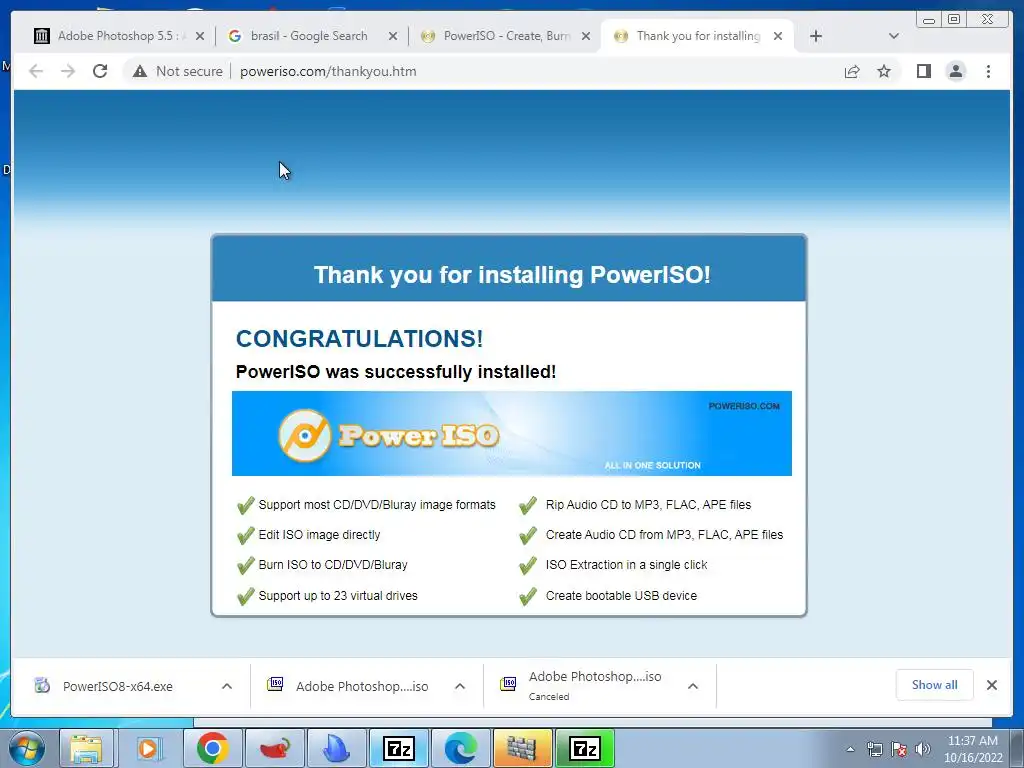
Task: Open the completed Adobe Photoshop....iso download
Action: (361, 686)
